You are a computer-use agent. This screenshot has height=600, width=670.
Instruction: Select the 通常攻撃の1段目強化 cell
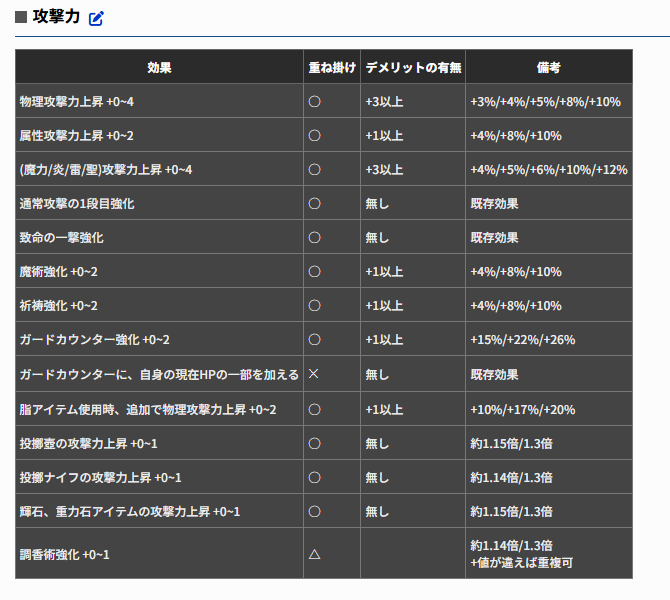tap(159, 203)
